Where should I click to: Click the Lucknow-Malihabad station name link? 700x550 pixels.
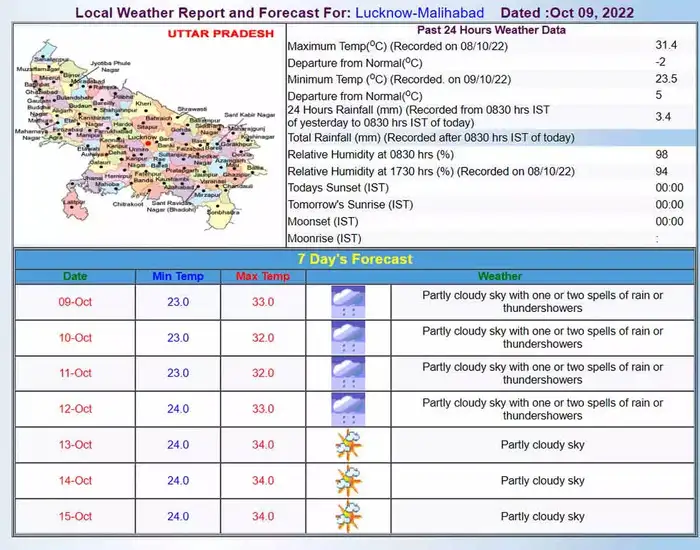(420, 13)
